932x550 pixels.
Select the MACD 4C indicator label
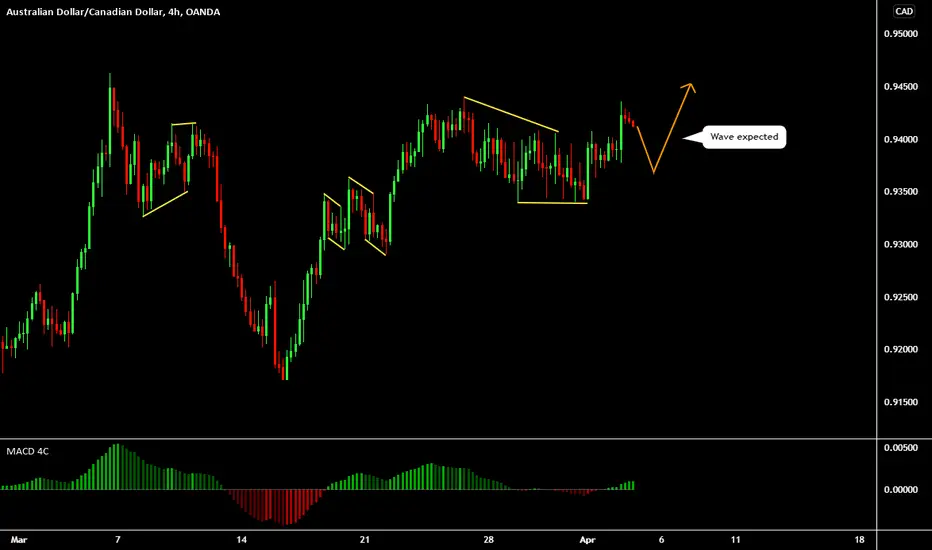click(27, 451)
